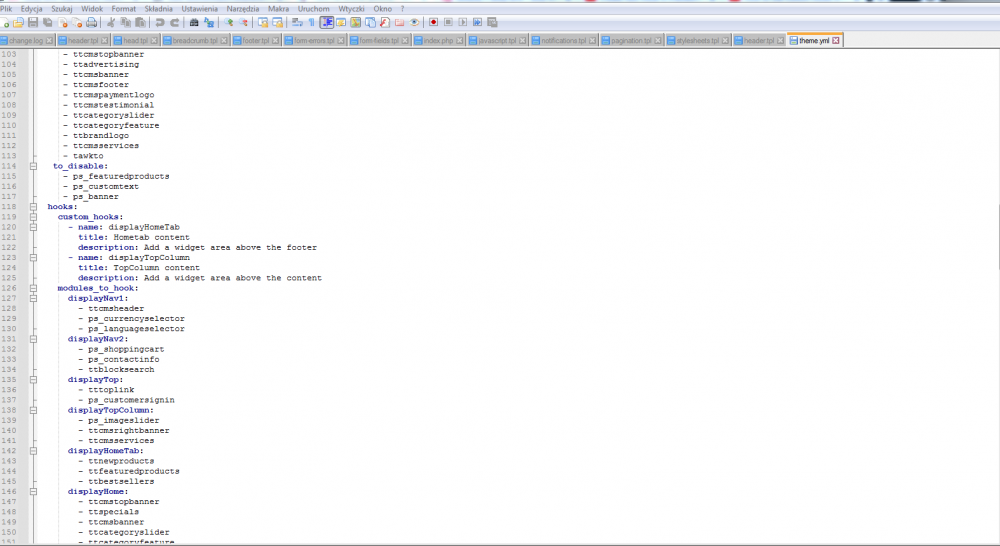Create a new document with the New icon
The width and height of the screenshot is (1000, 546).
(x=4, y=22)
